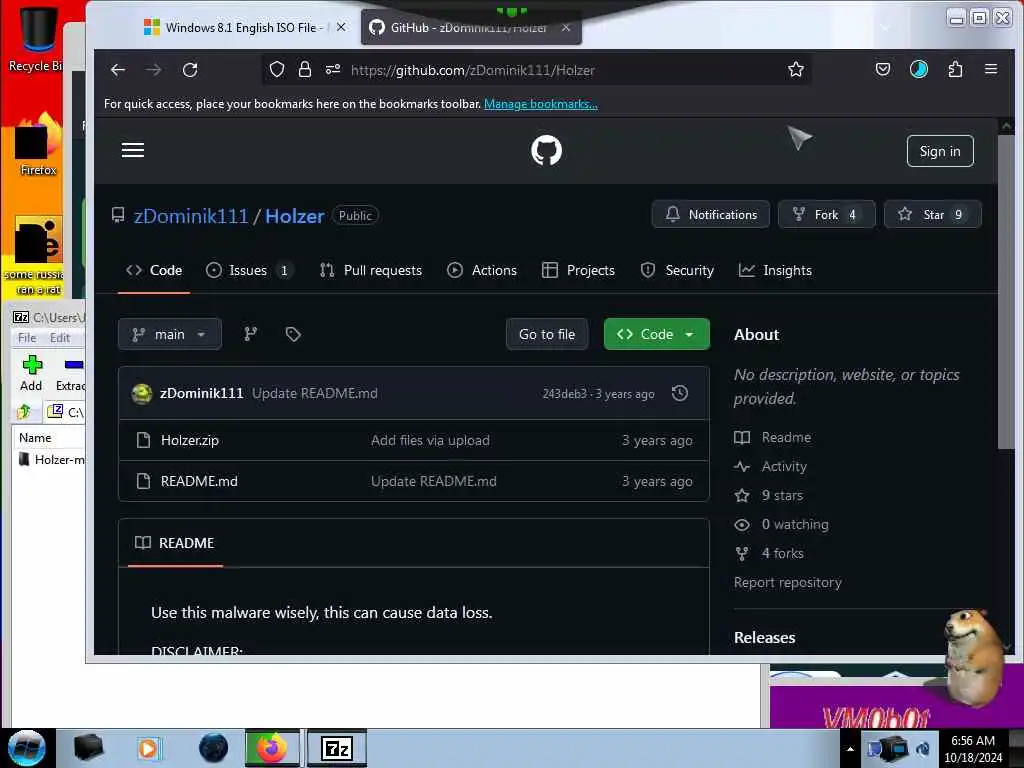
Task: Select the Holzer-m item in 7-Zip list
Action: 52,460
